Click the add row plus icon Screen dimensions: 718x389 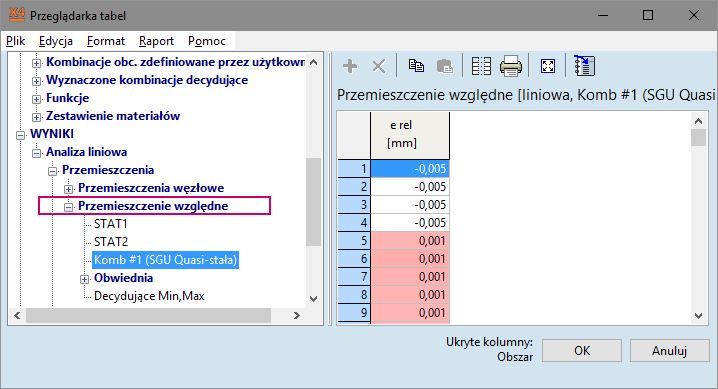coord(350,66)
